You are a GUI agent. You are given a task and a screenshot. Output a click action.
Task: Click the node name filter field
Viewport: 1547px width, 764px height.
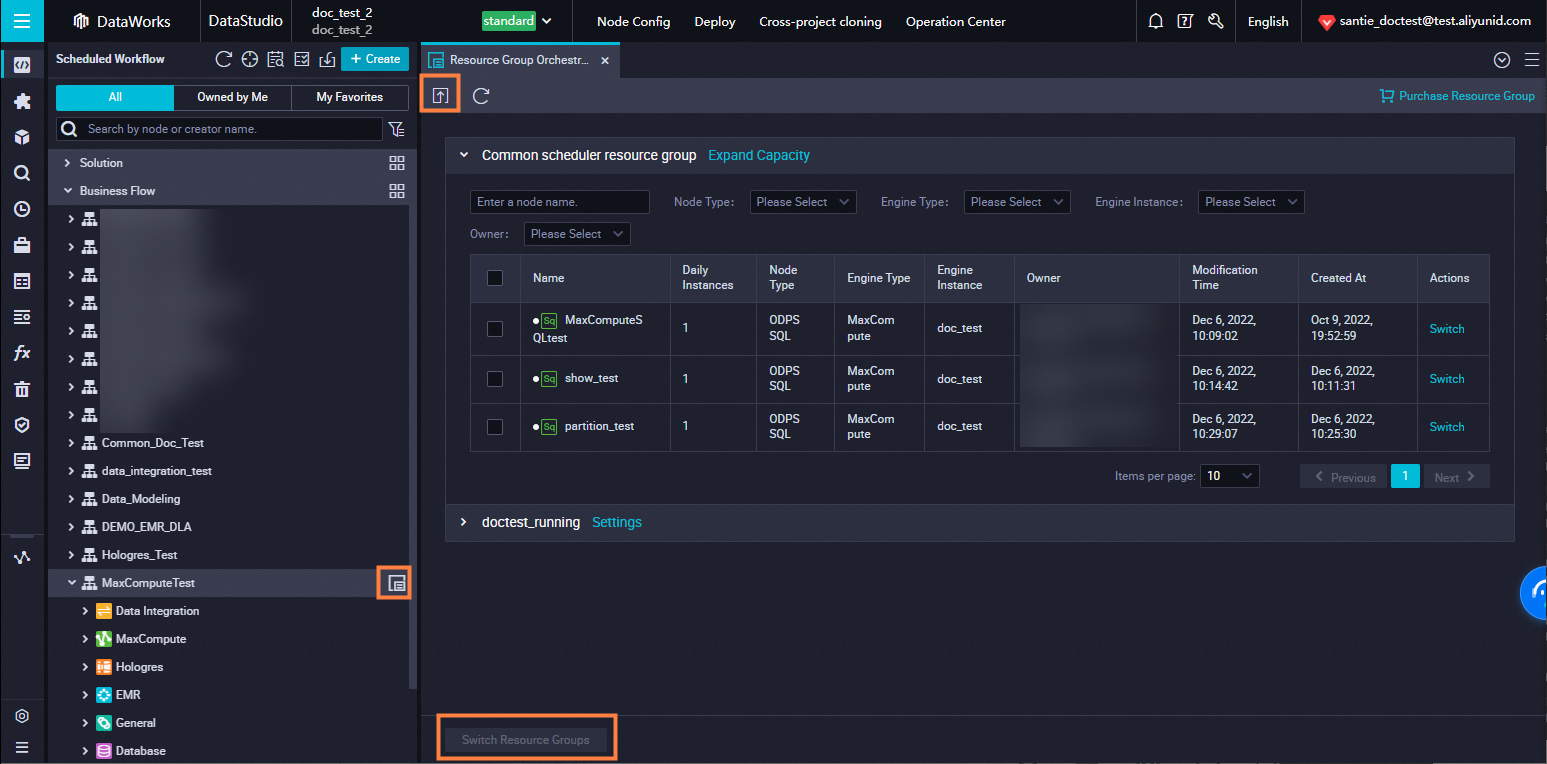click(560, 202)
